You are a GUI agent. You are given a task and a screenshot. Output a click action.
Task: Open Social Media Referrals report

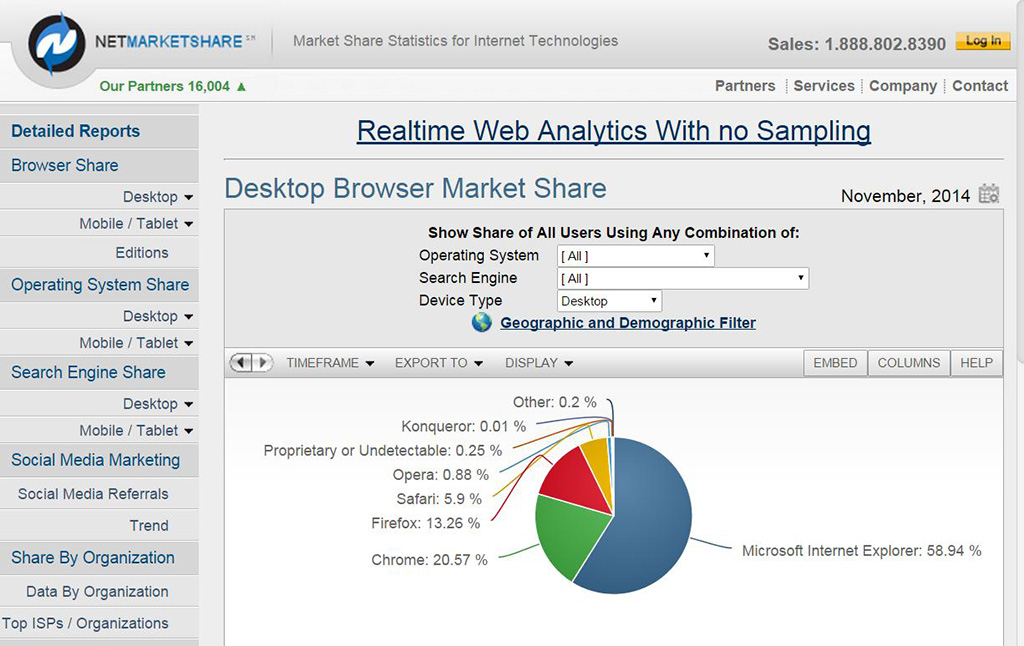93,494
